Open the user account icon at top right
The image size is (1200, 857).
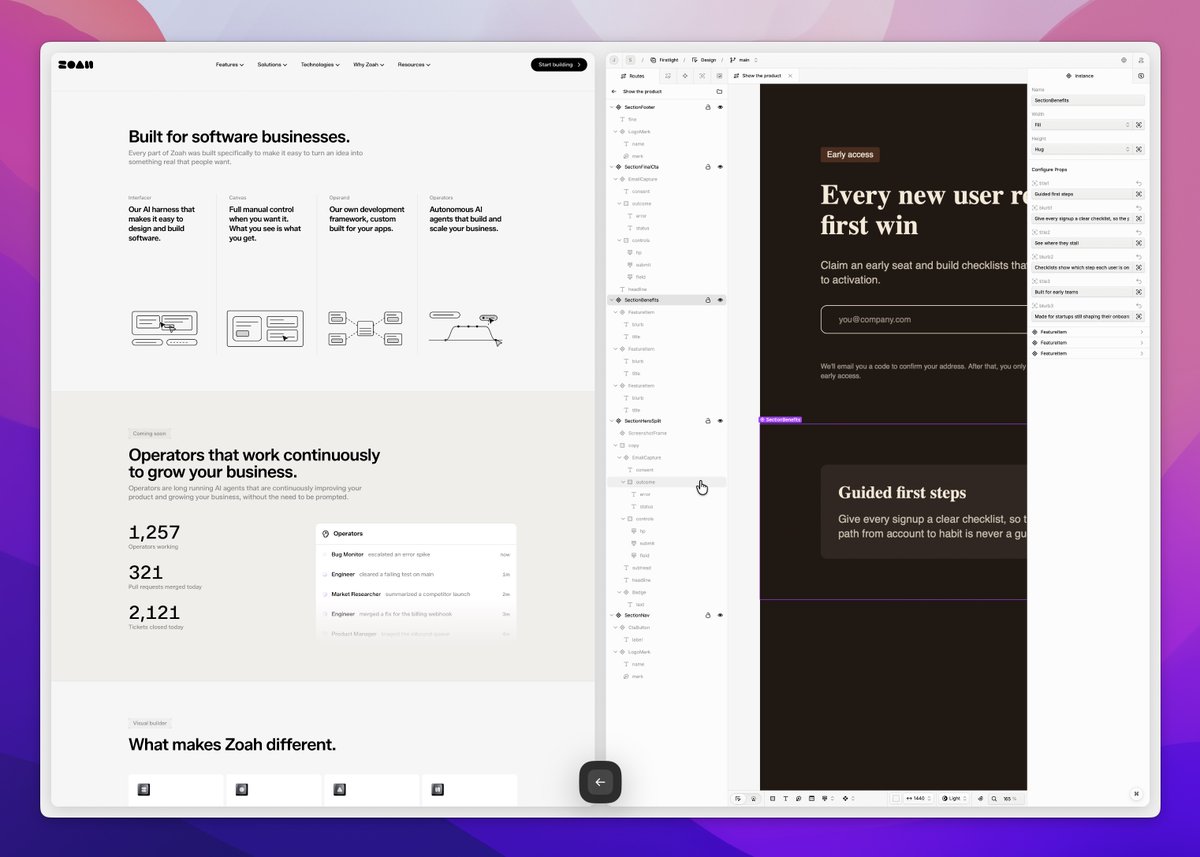click(x=1141, y=60)
